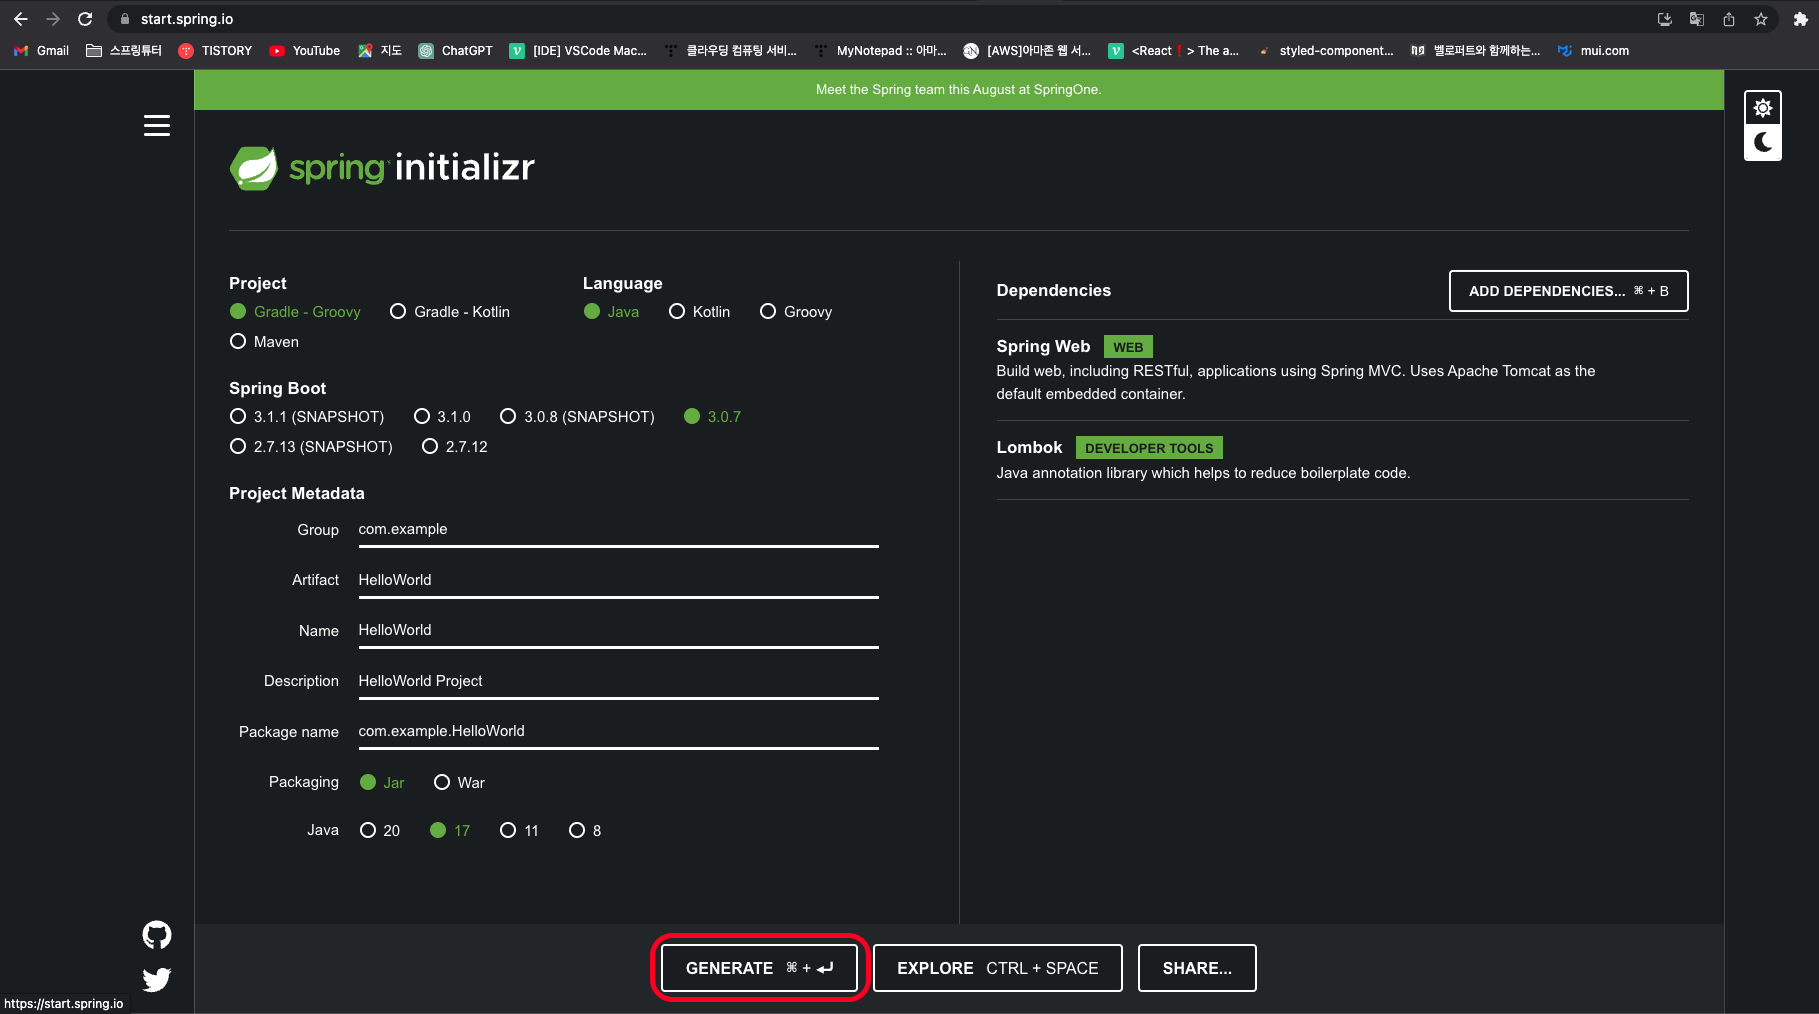Click the Group input field

tap(618, 530)
